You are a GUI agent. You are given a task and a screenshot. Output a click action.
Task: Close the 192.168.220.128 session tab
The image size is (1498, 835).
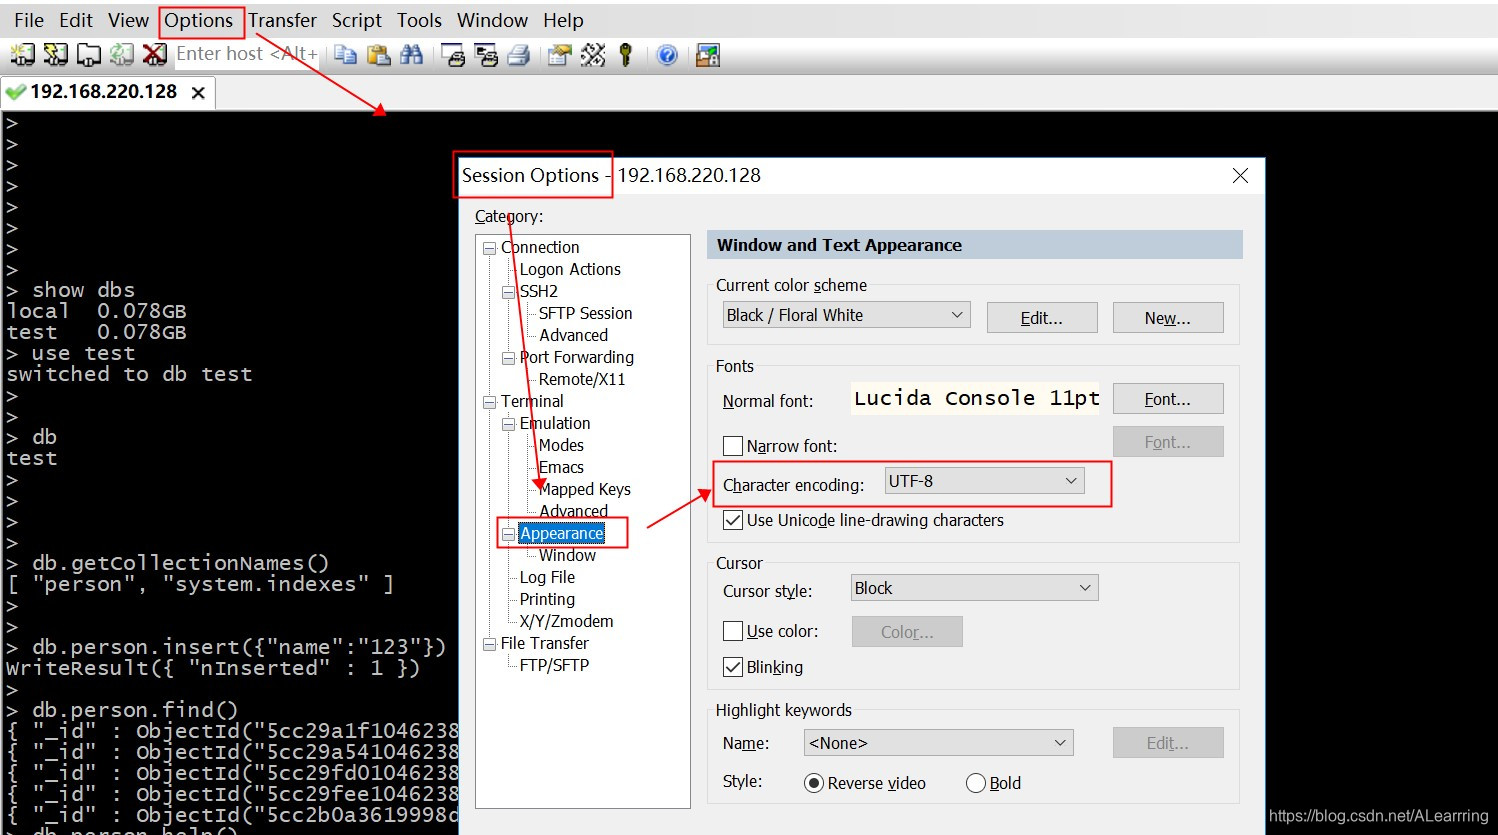pyautogui.click(x=198, y=93)
